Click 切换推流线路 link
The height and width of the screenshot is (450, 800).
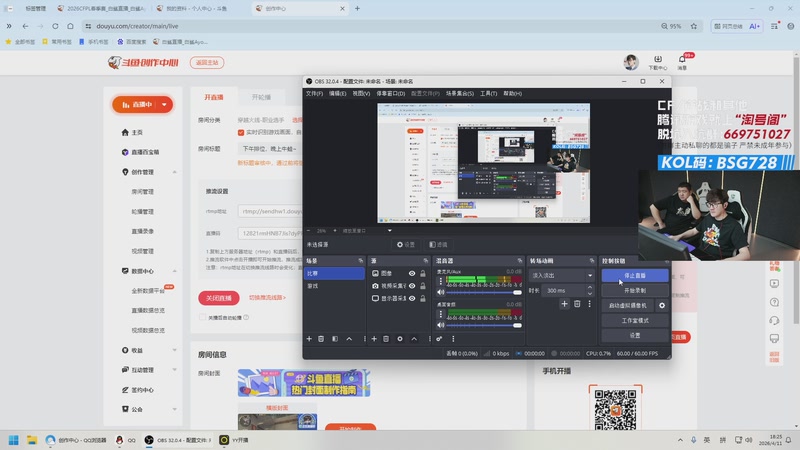[x=267, y=297]
